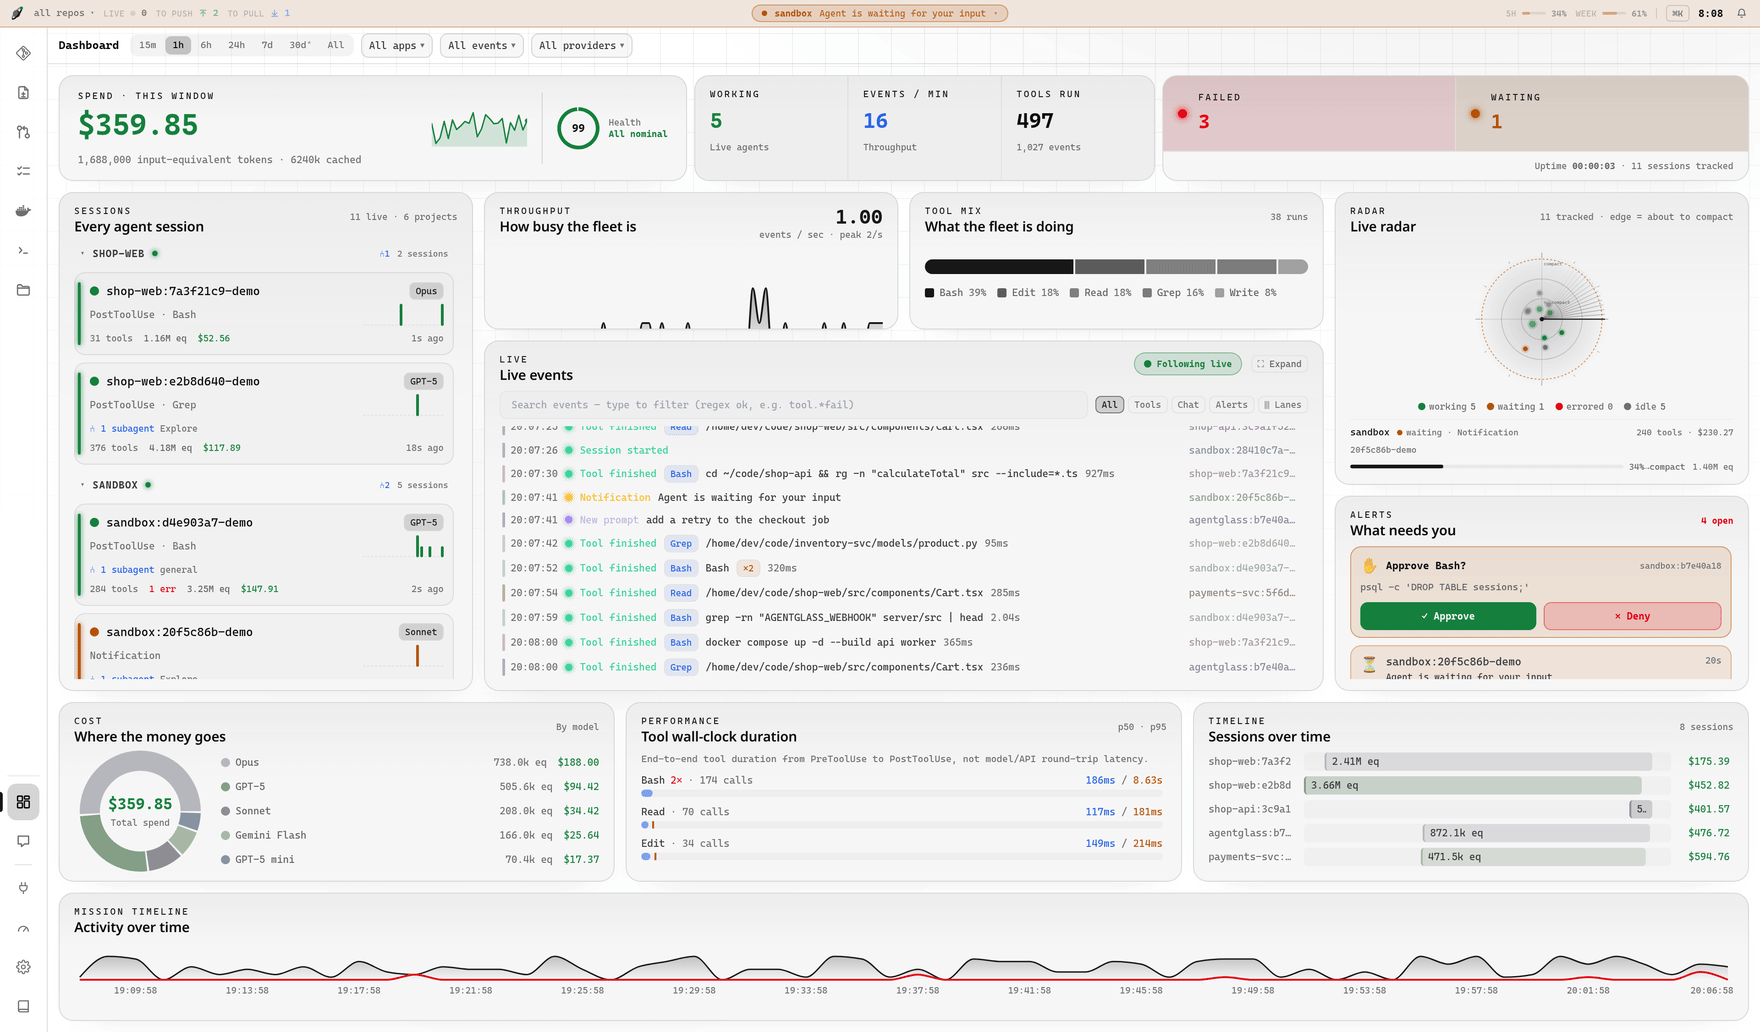Open the All events dropdown
This screenshot has width=1760, height=1032.
(x=482, y=46)
